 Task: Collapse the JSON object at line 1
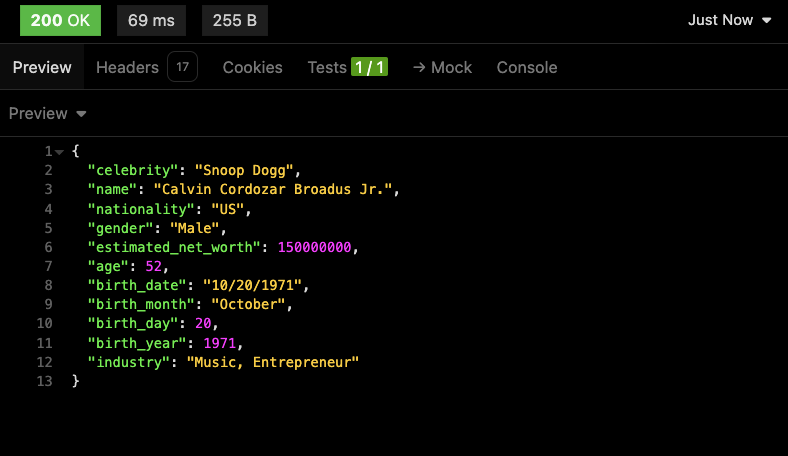pos(60,152)
